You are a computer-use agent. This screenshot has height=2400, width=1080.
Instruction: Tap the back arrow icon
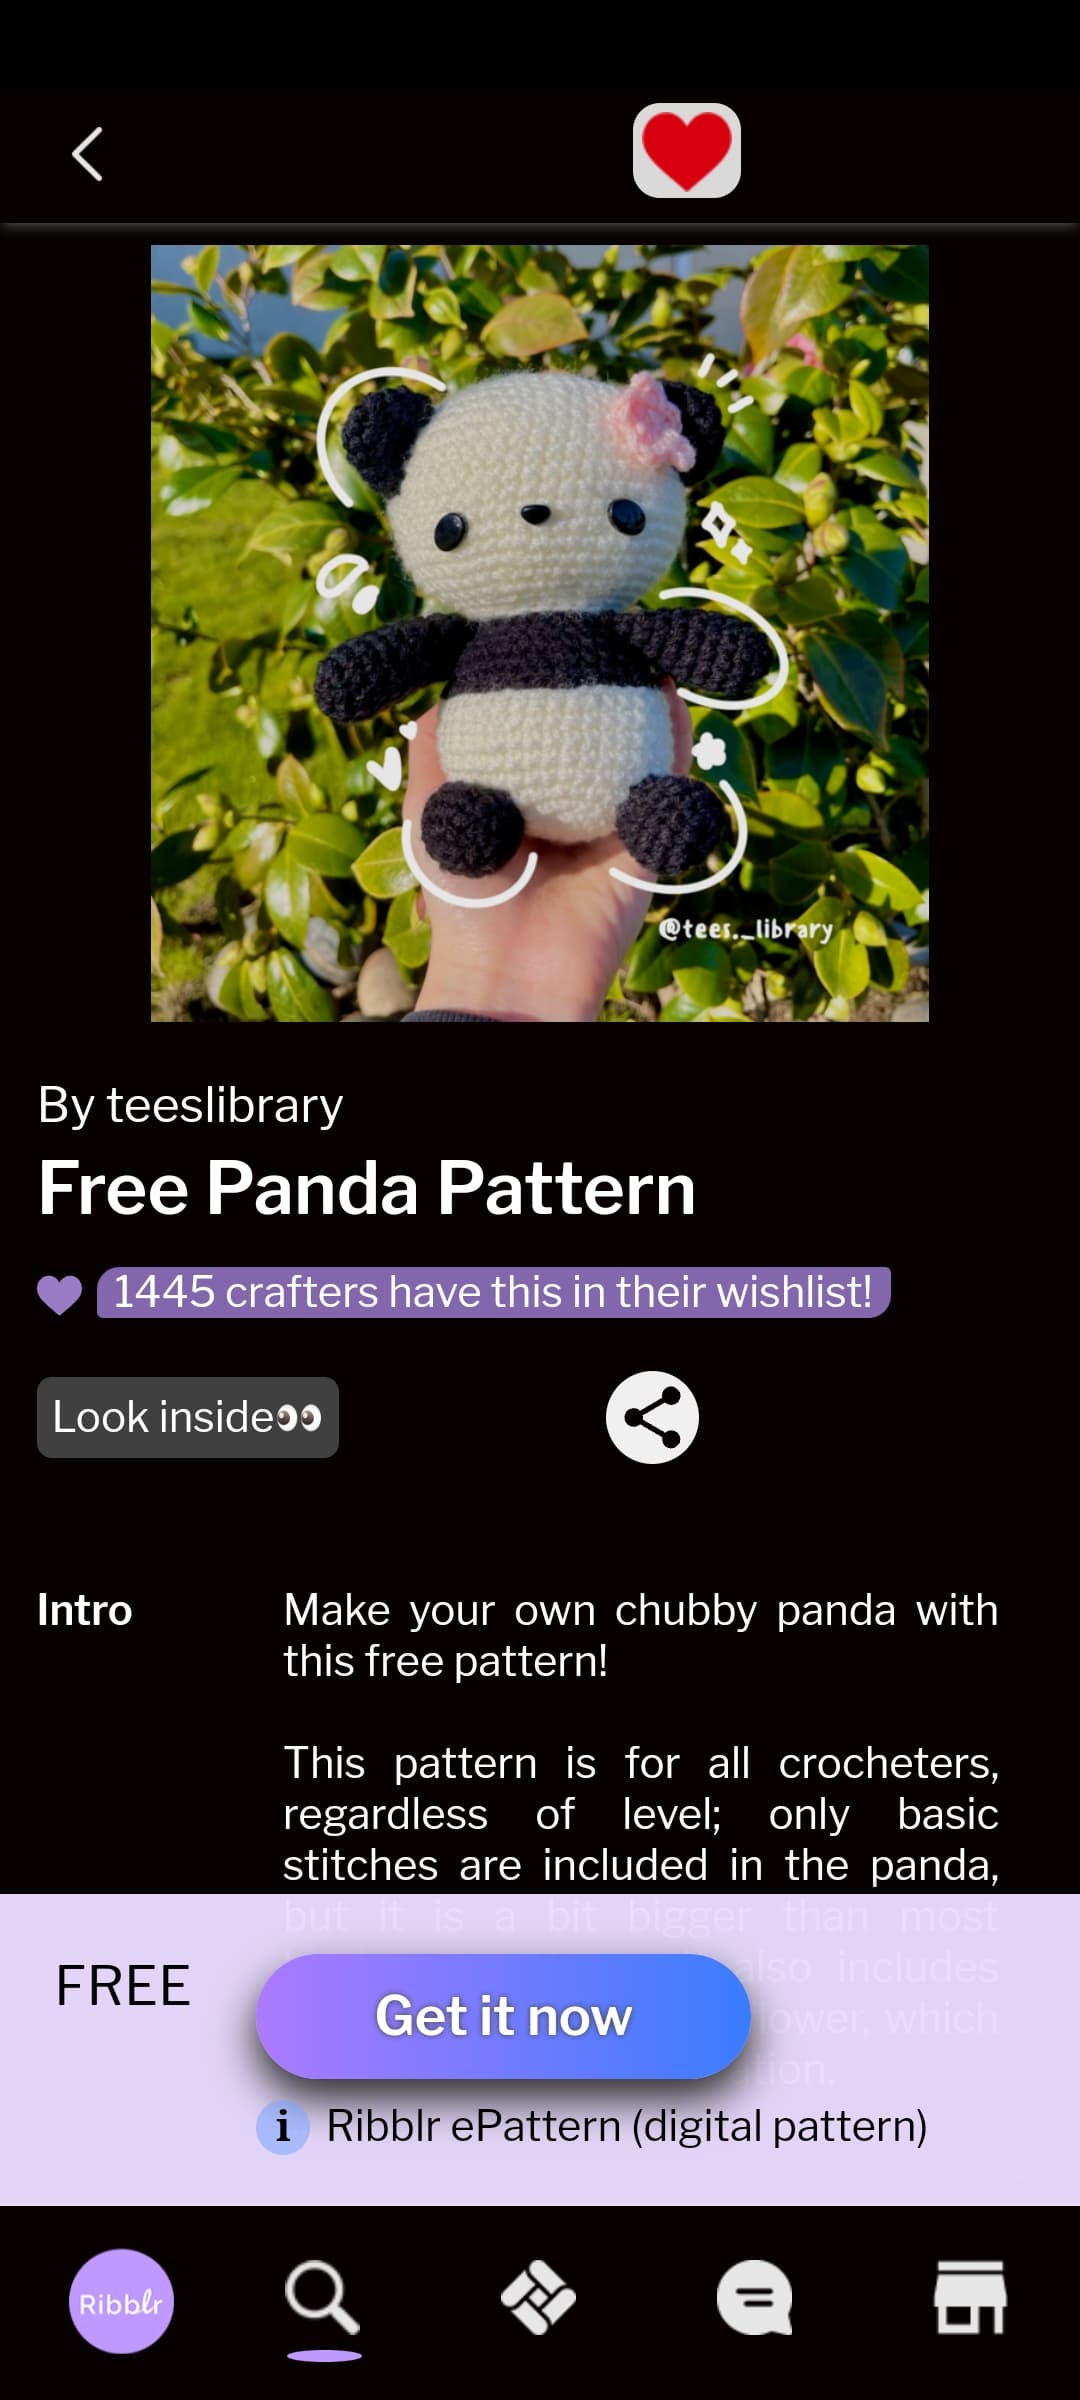point(87,154)
